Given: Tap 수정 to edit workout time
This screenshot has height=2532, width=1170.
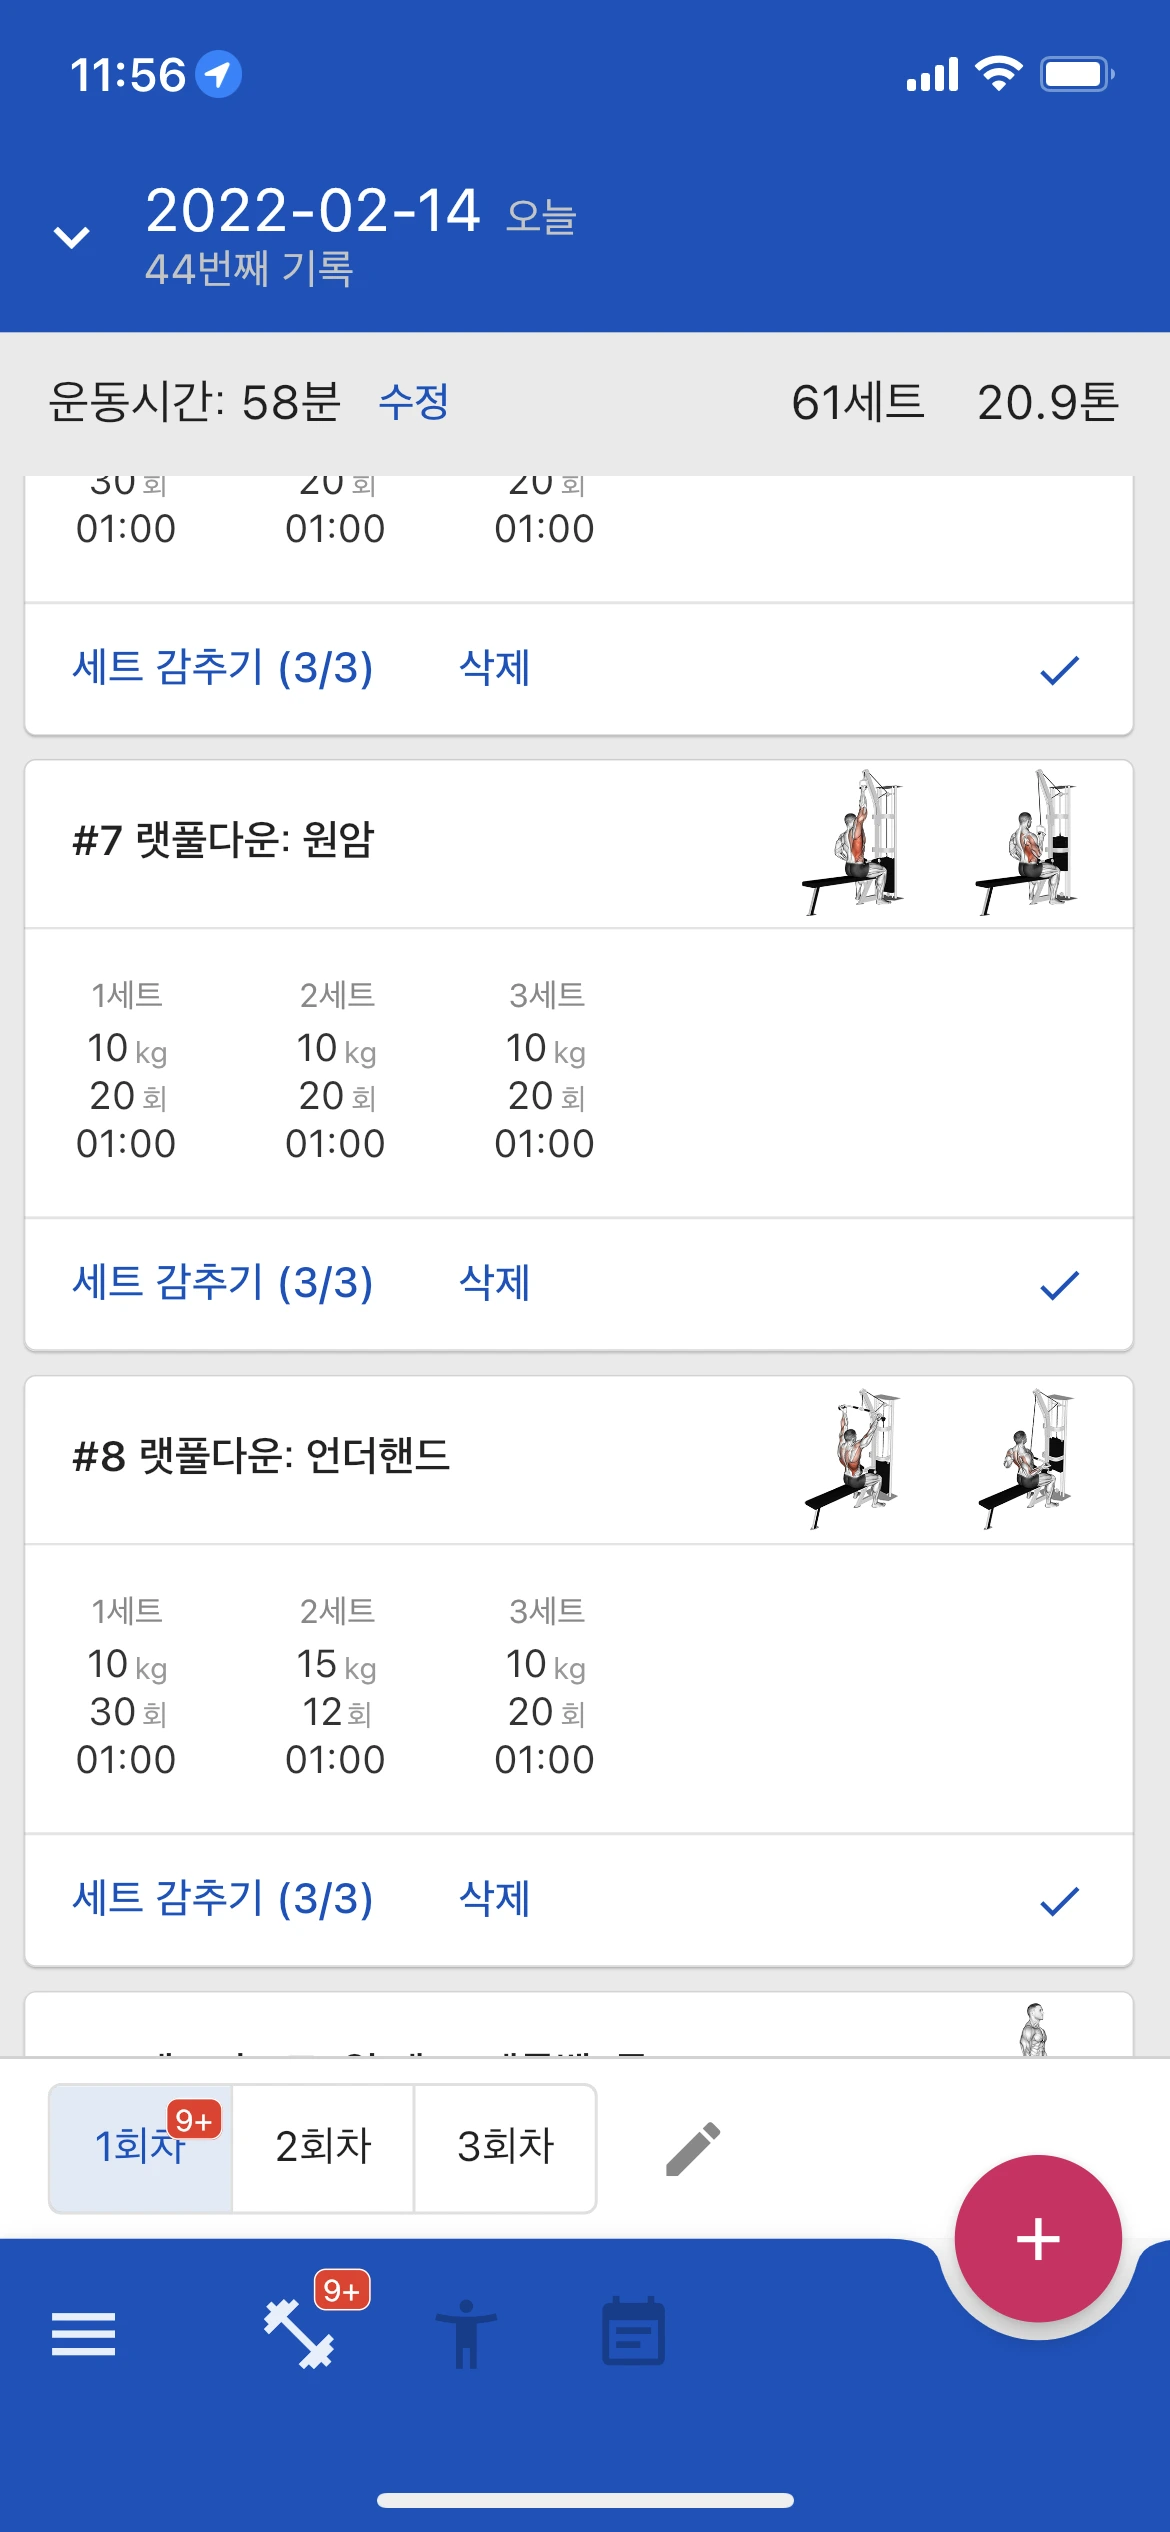Looking at the screenshot, I should (x=413, y=402).
